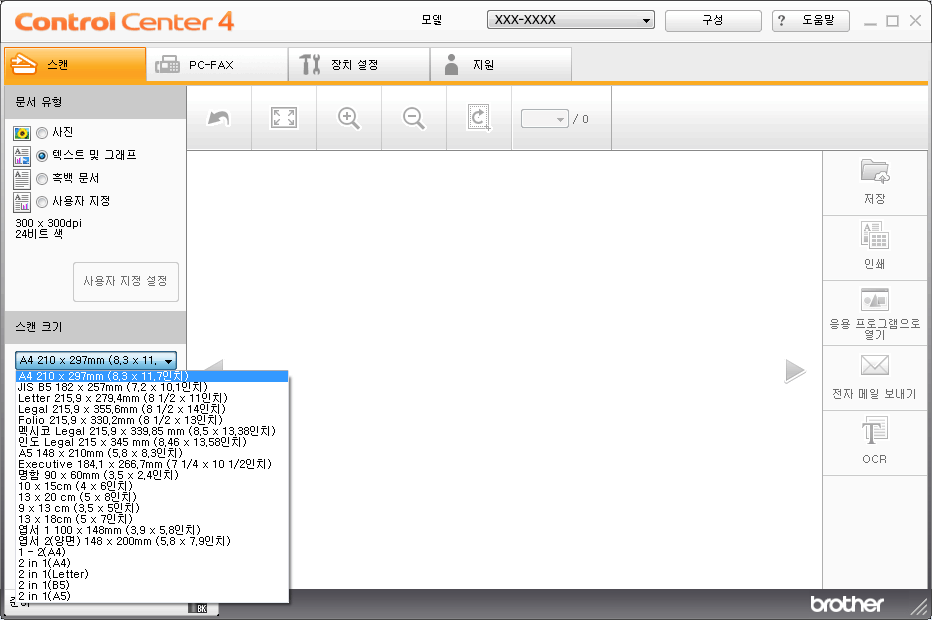Image resolution: width=932 pixels, height=620 pixels.
Task: Collapse the scan size A4 combo box
Action: (96, 360)
